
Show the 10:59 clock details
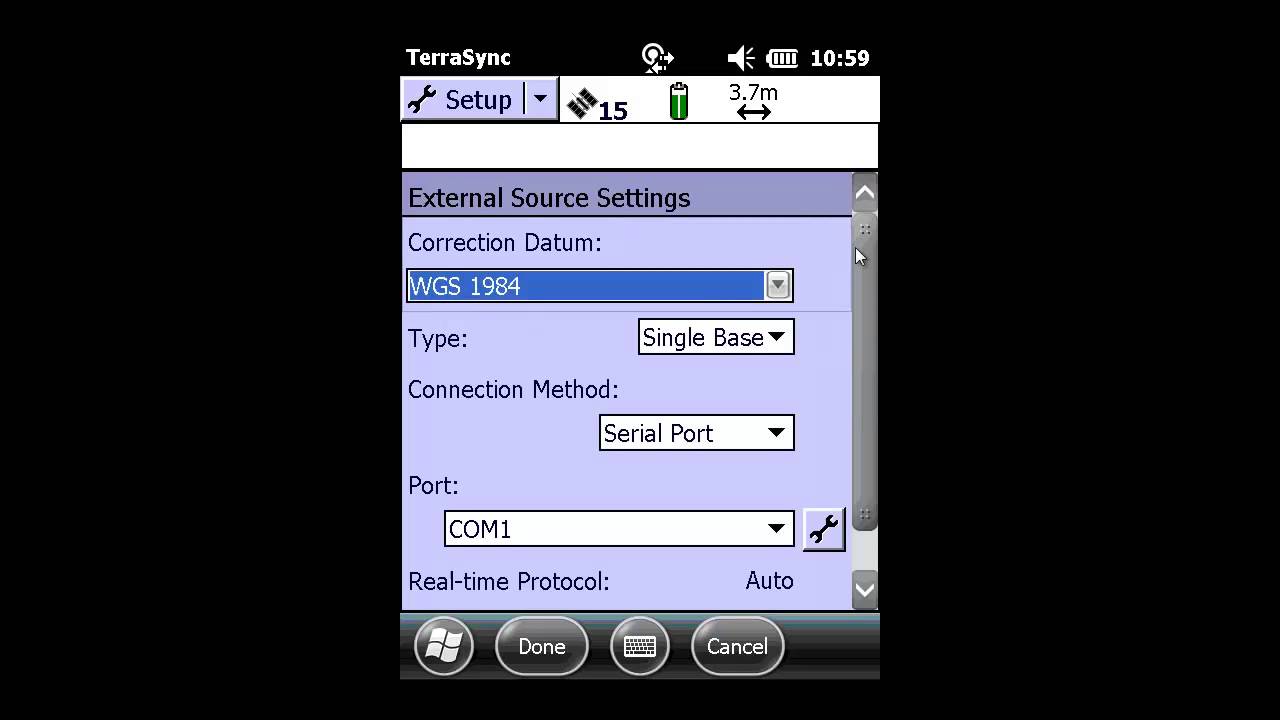click(840, 58)
